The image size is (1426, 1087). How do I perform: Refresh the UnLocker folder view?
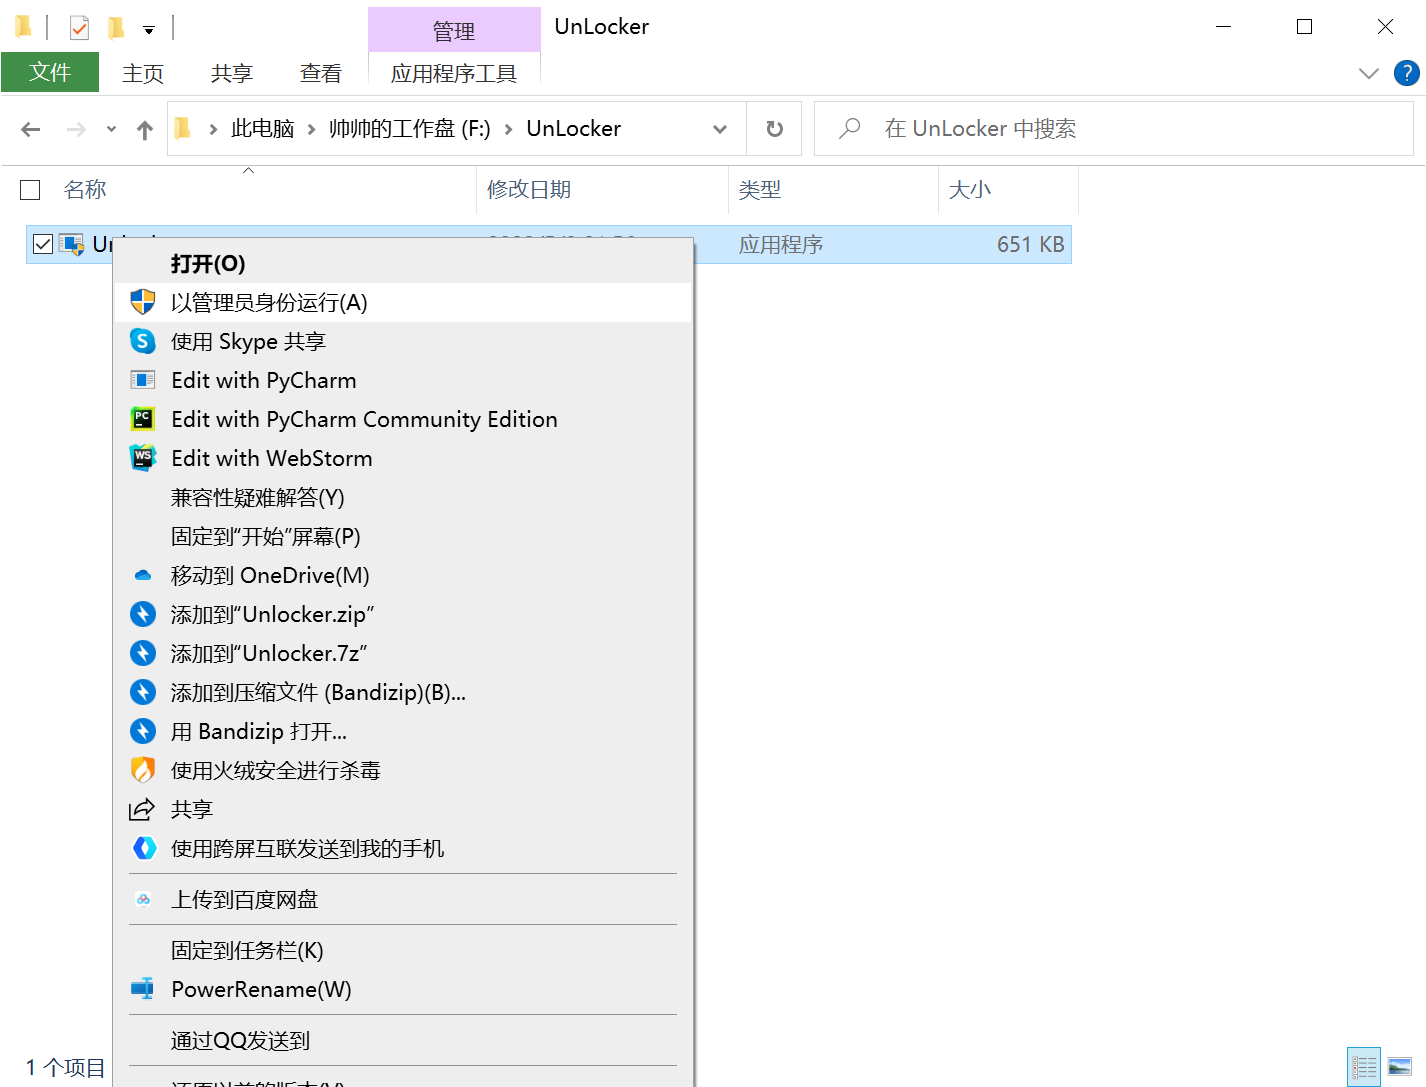coord(774,129)
